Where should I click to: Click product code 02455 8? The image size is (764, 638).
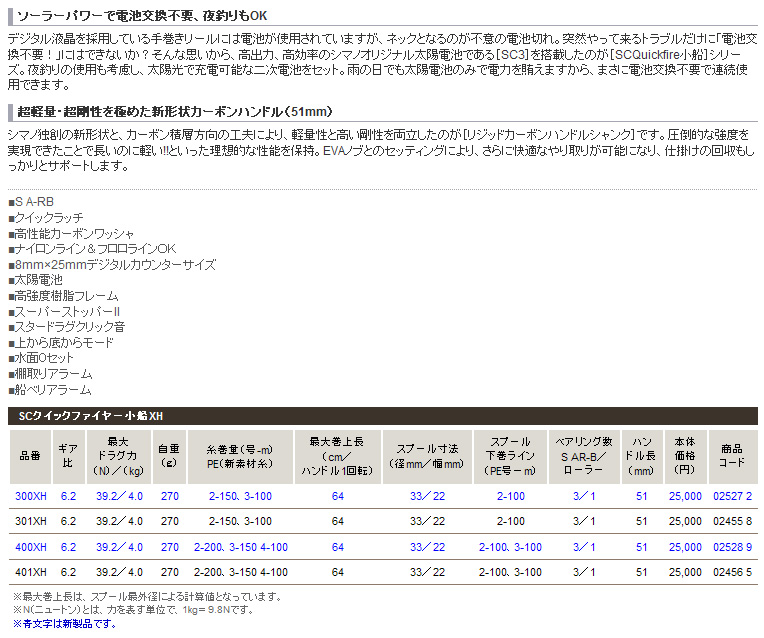click(x=732, y=522)
